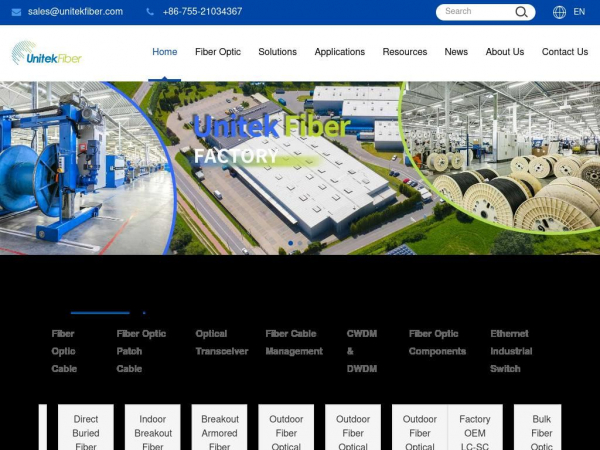The image size is (600, 450).
Task: Open the News menu item
Action: click(456, 52)
